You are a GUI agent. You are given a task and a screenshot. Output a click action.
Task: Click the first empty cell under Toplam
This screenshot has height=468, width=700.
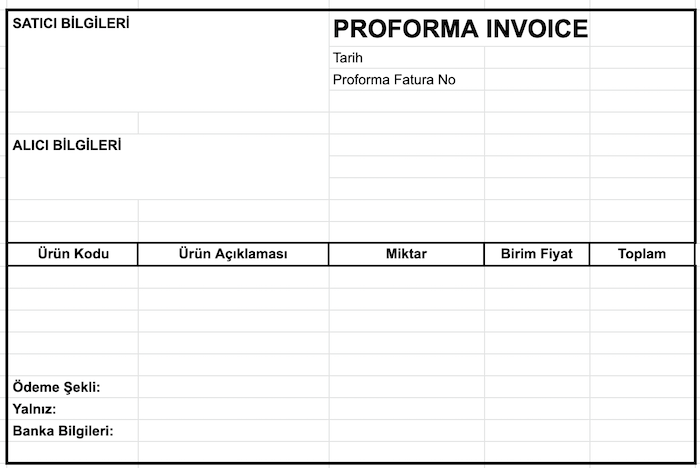click(642, 277)
